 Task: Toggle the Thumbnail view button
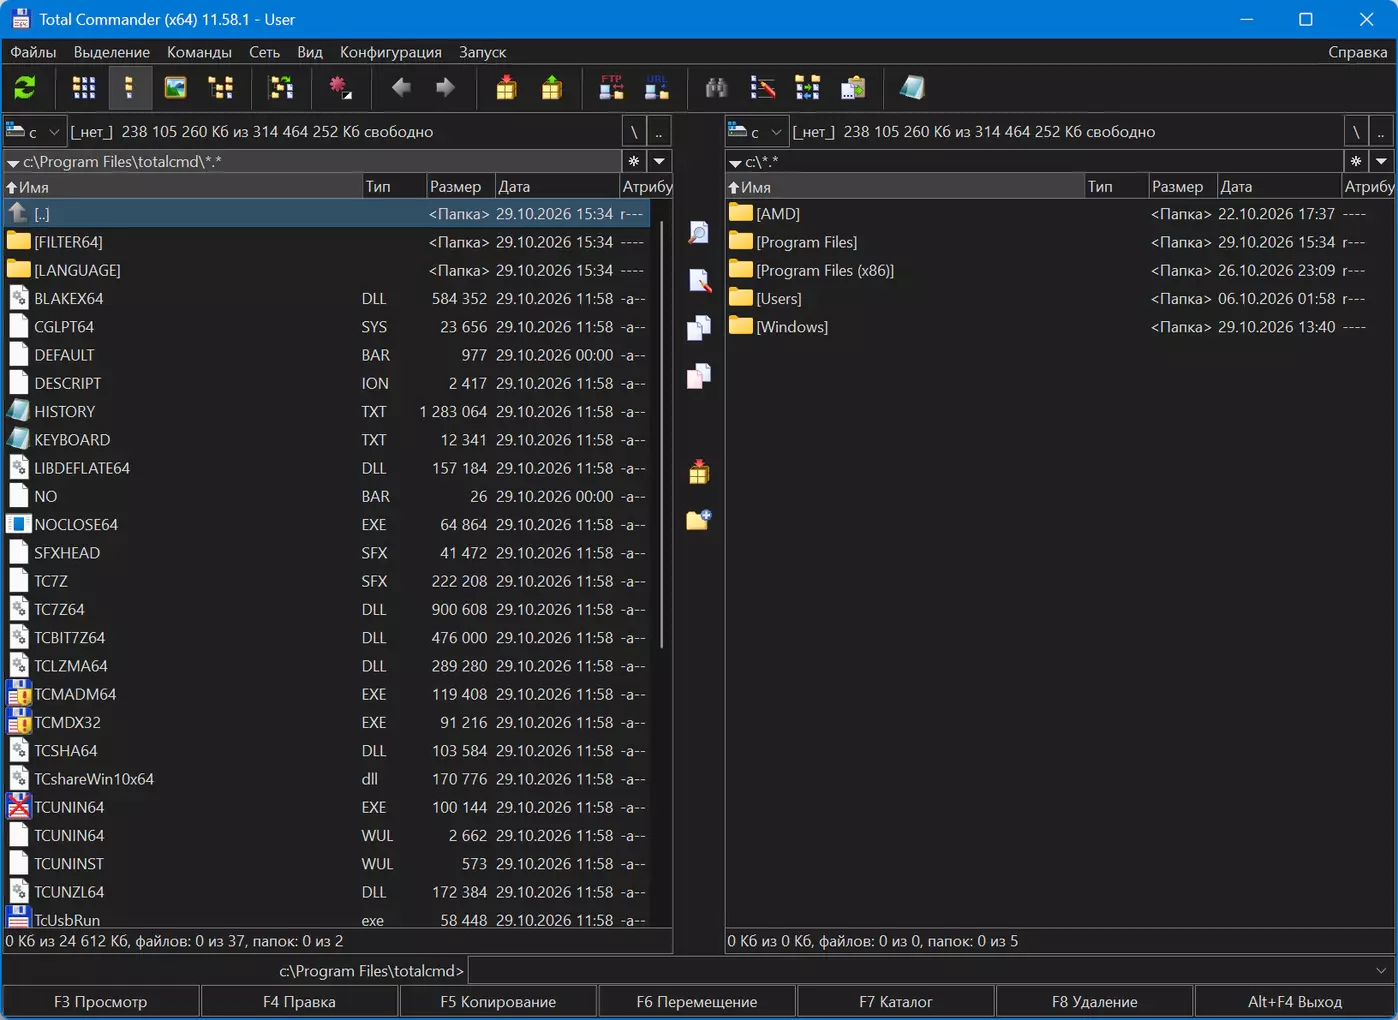pyautogui.click(x=175, y=88)
